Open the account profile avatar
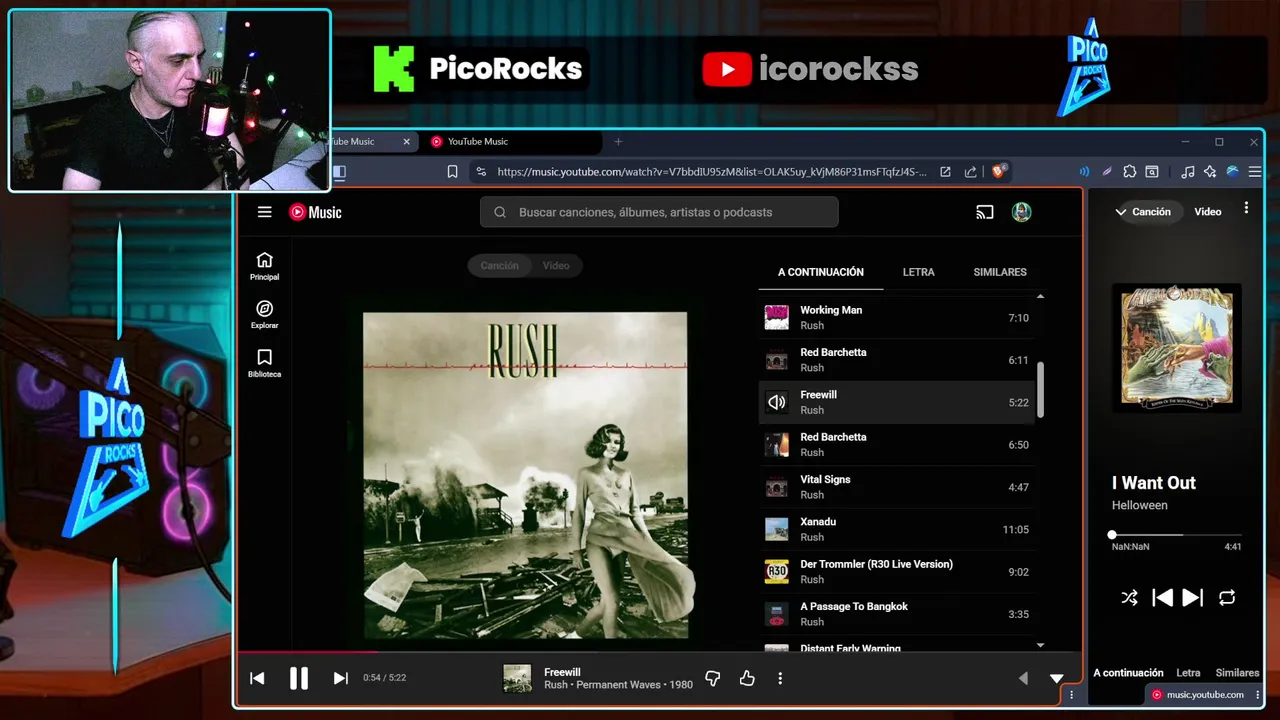Image resolution: width=1280 pixels, height=720 pixels. tap(1021, 212)
